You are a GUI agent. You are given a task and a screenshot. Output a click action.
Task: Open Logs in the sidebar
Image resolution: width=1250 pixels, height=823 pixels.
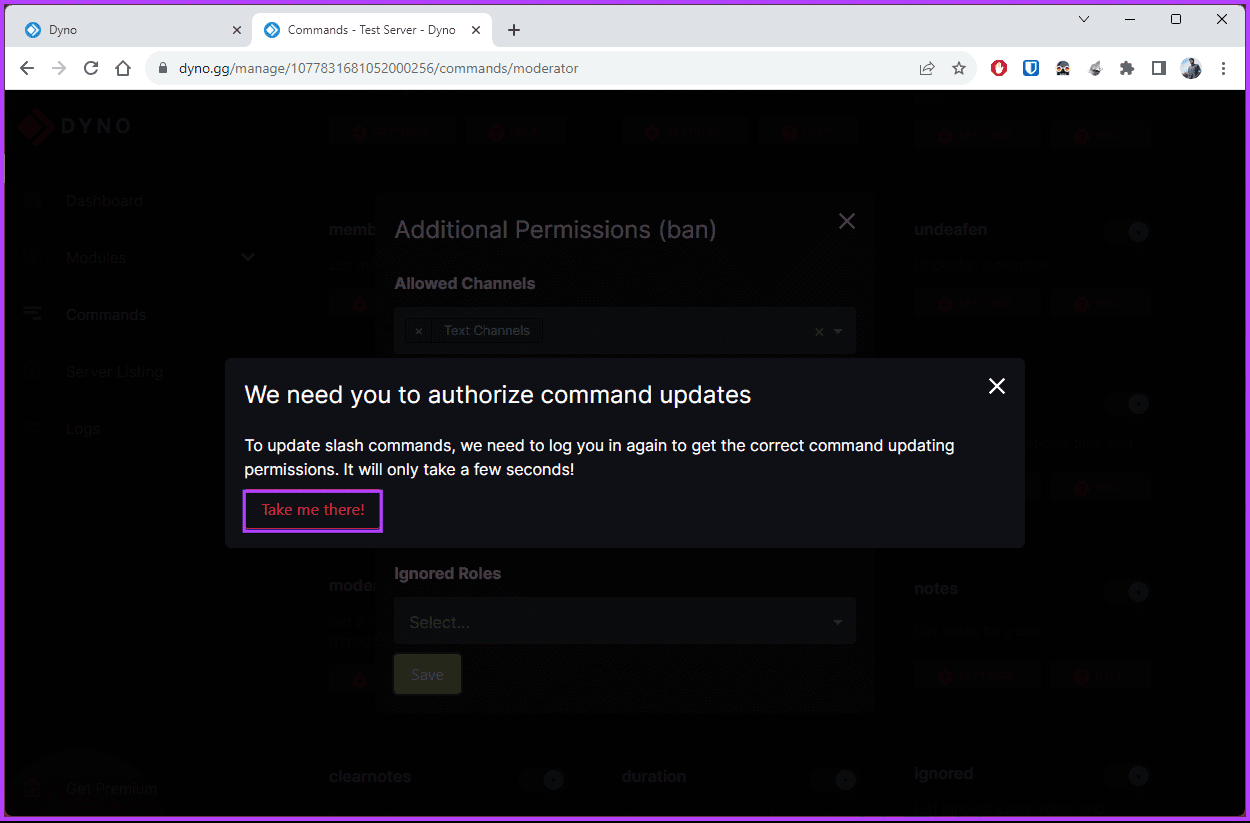pos(83,429)
